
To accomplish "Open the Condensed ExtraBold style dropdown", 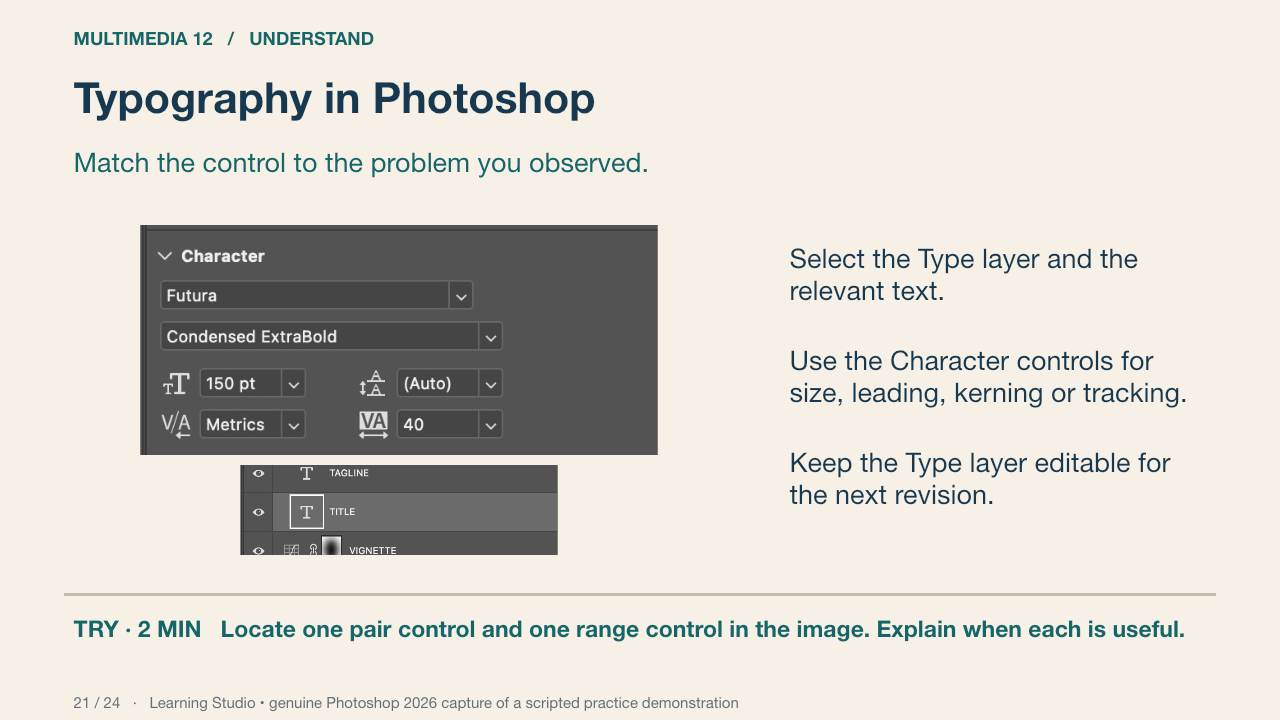I will (490, 337).
